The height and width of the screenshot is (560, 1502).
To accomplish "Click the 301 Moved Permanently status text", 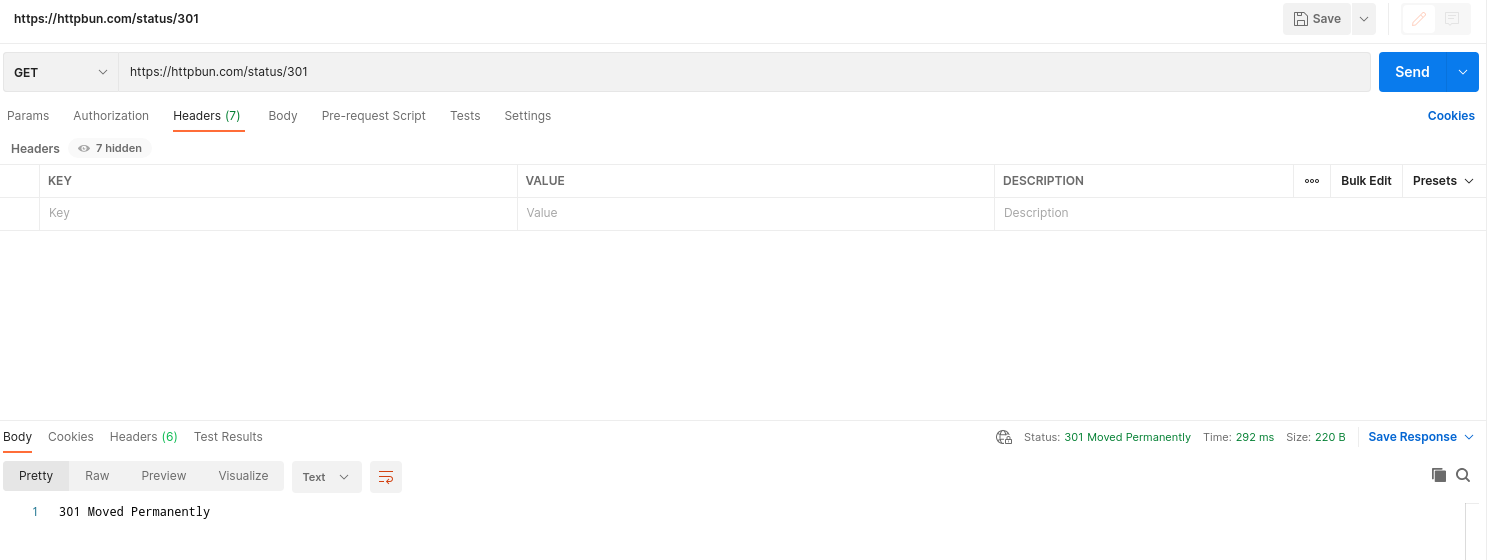I will click(x=1127, y=437).
